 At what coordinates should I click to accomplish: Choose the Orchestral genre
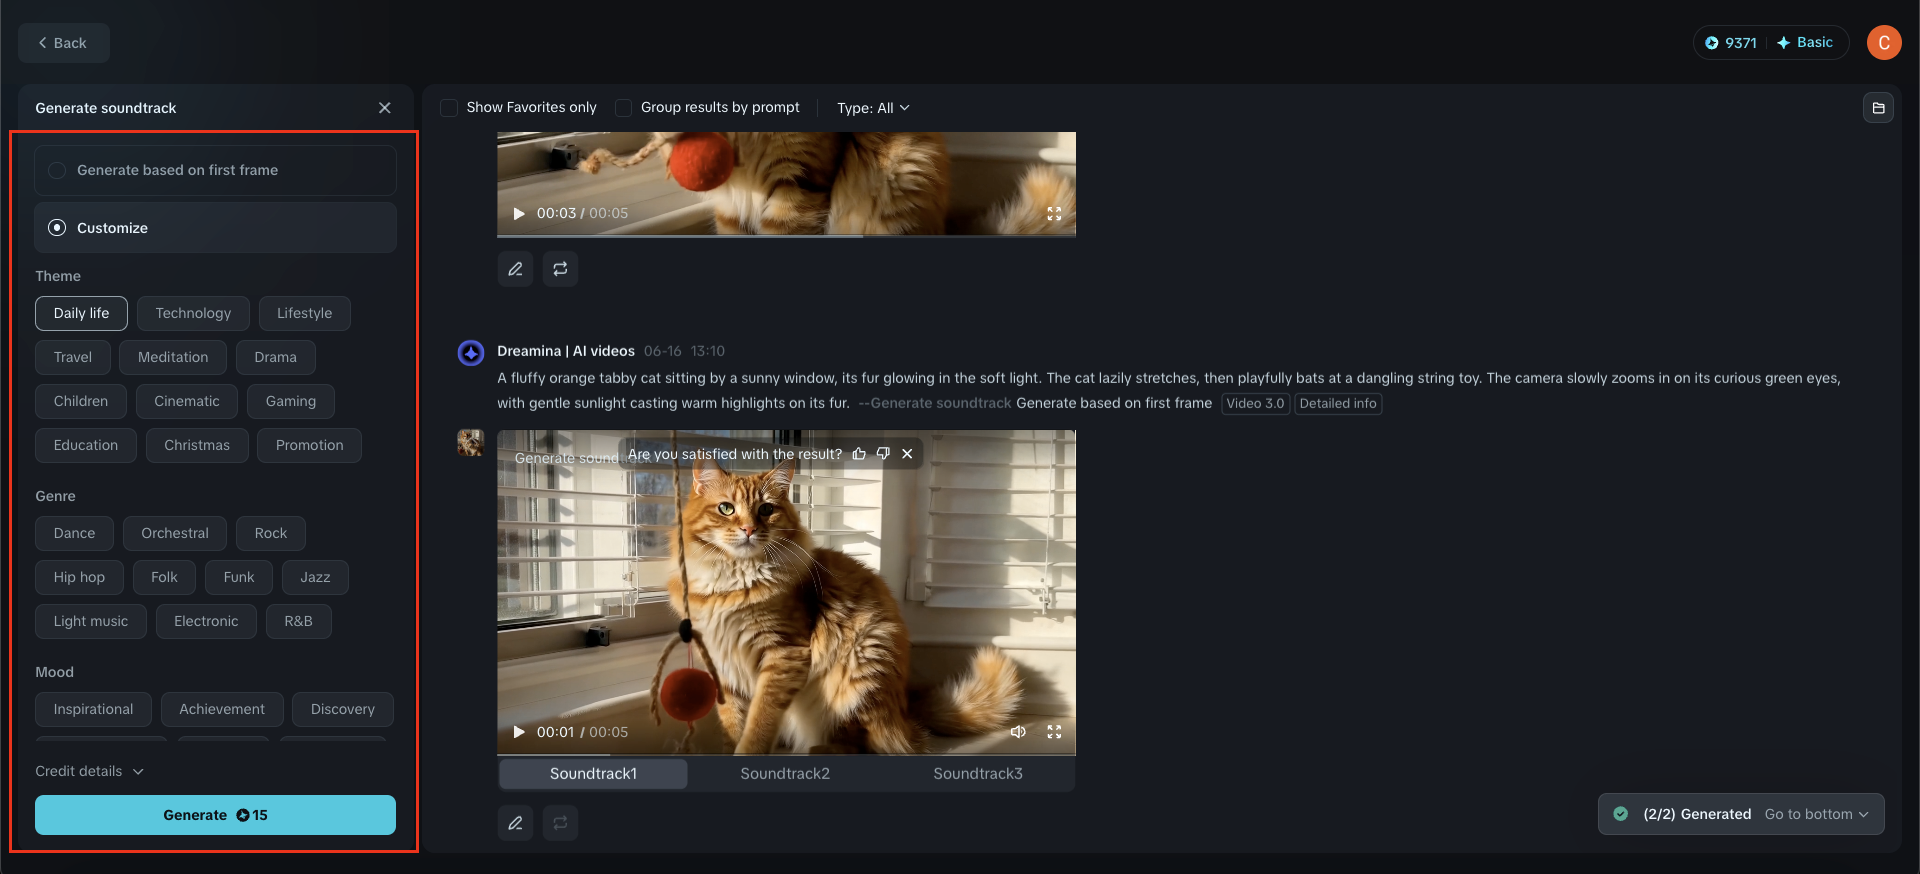[x=175, y=534]
